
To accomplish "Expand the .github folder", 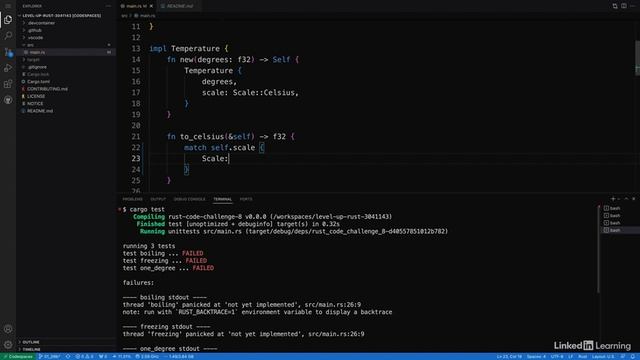I will click(x=35, y=30).
